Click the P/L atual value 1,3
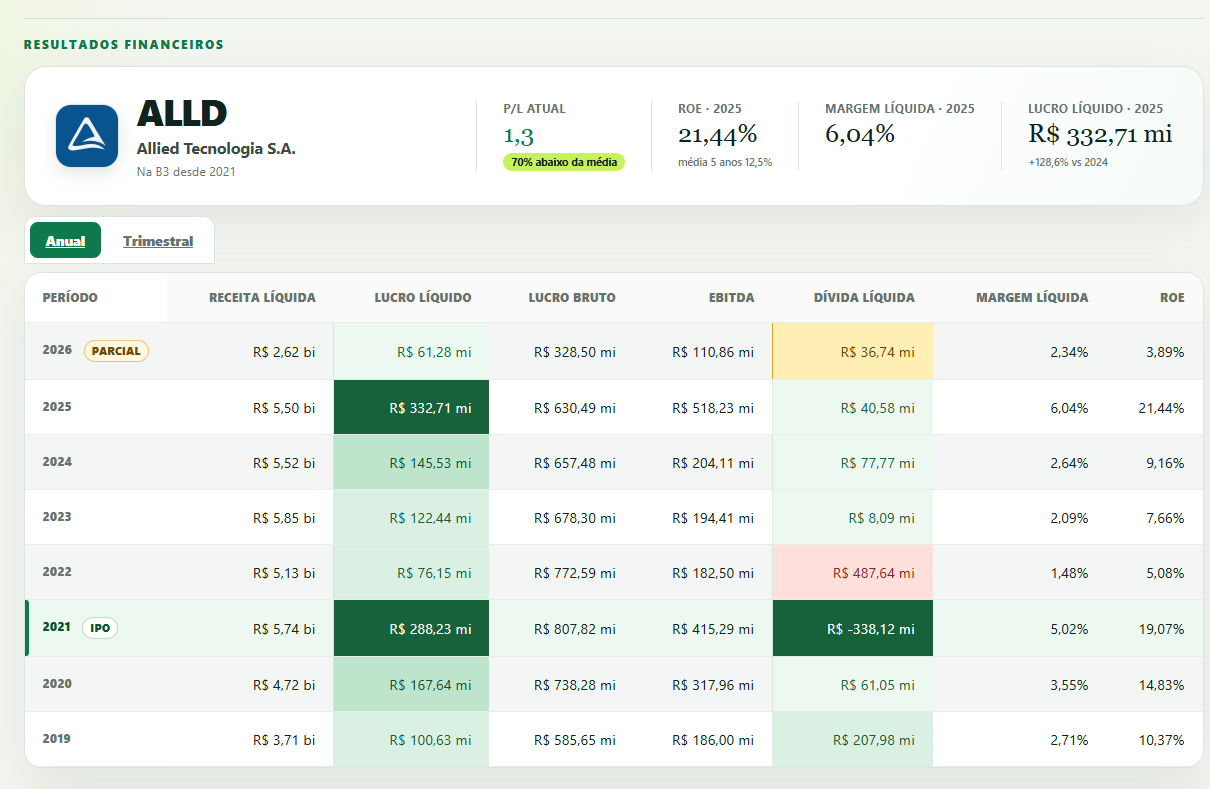This screenshot has height=789, width=1210. tap(518, 135)
